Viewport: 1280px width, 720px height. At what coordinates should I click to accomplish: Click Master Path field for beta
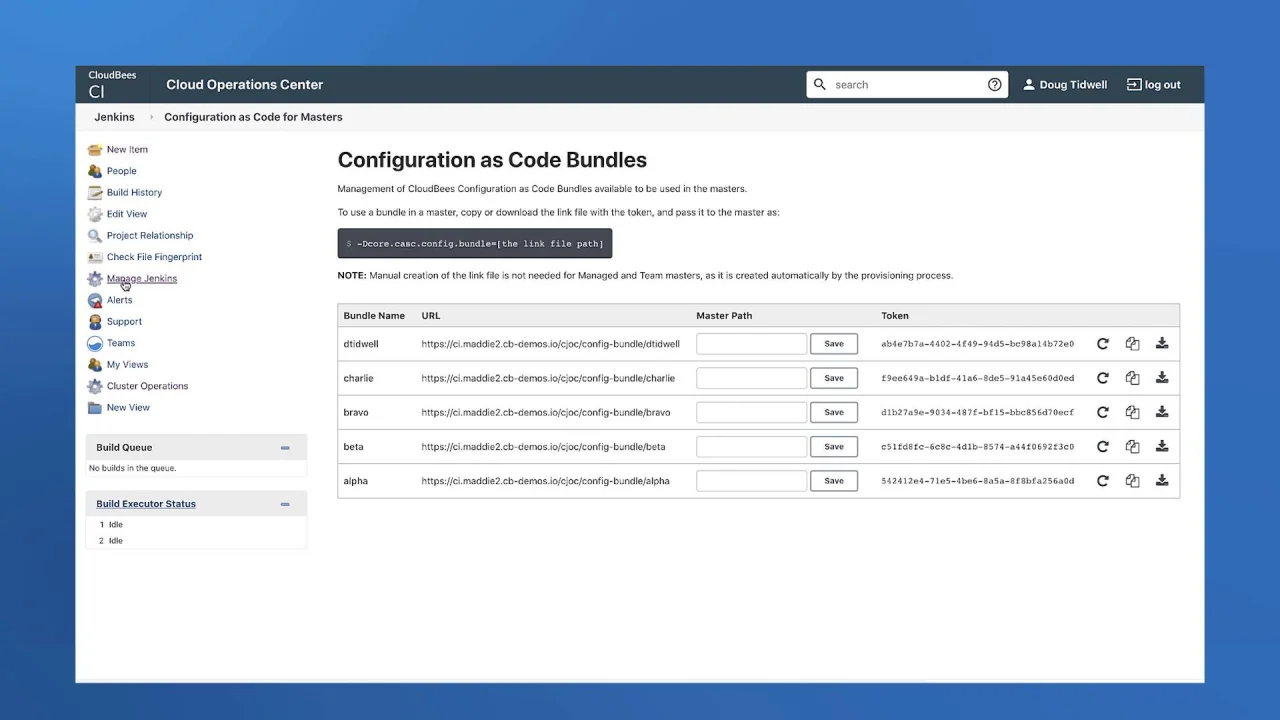click(x=751, y=447)
